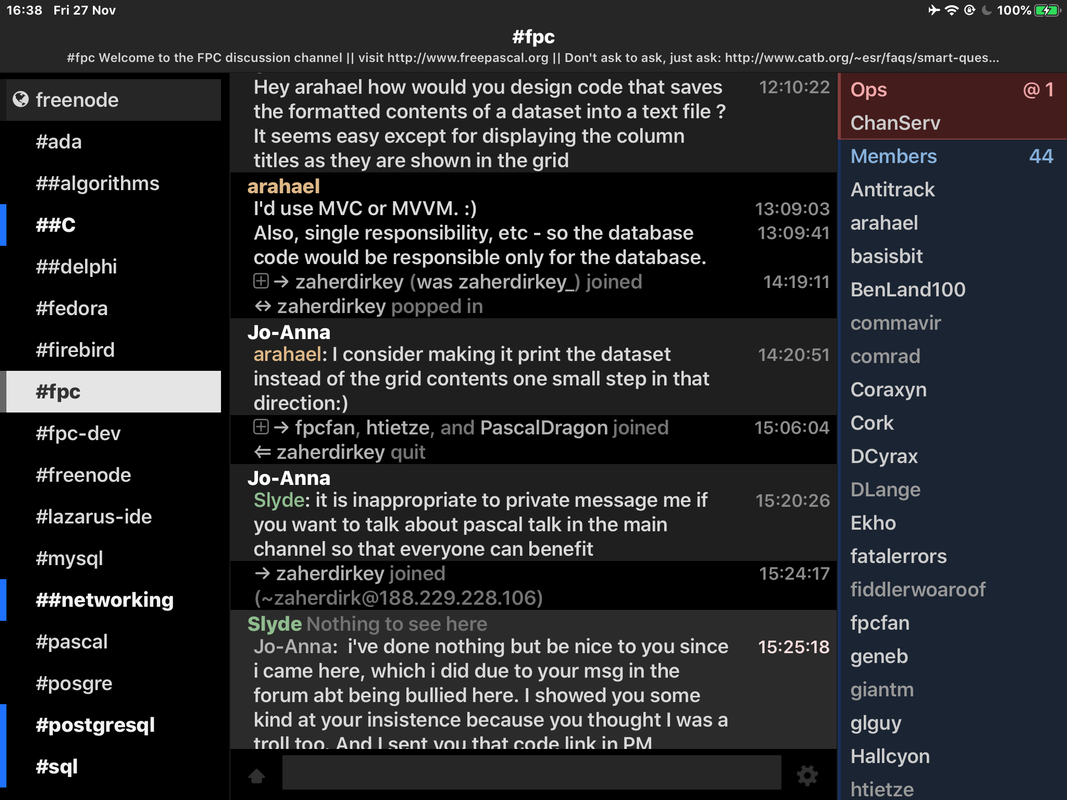
Task: Click the Members section header
Action: 953,156
